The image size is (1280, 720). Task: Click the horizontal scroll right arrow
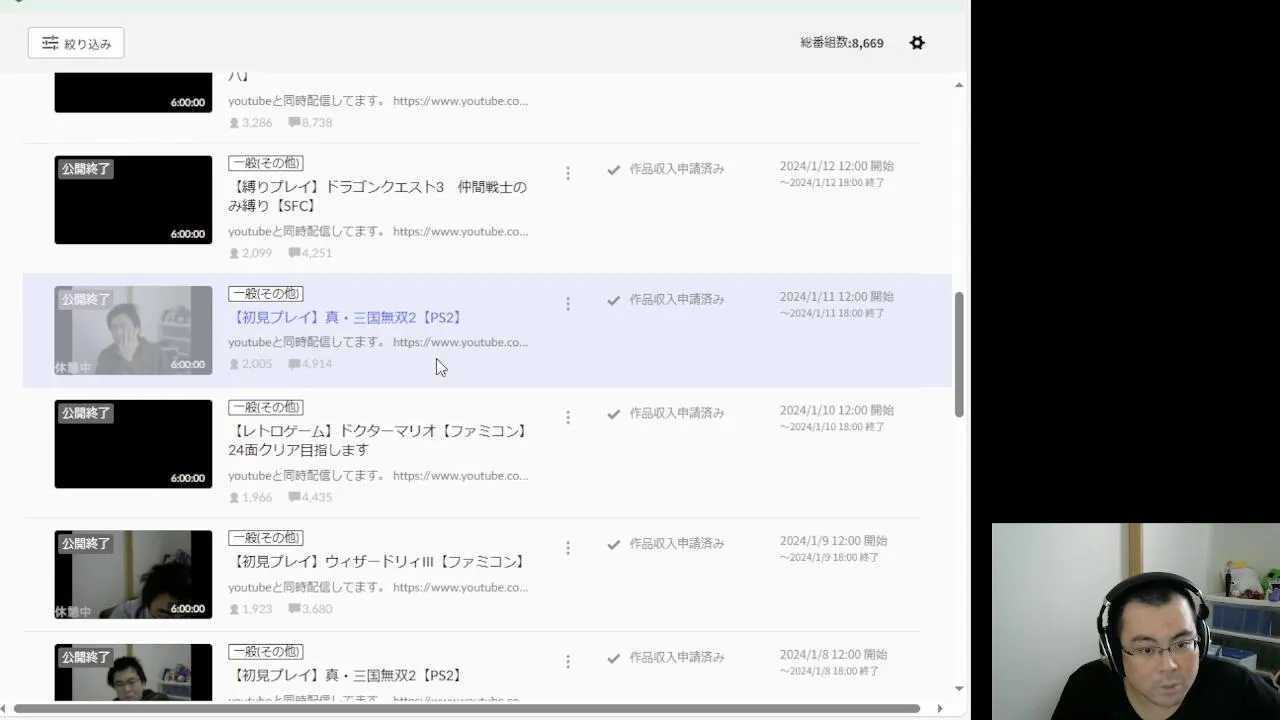click(939, 709)
